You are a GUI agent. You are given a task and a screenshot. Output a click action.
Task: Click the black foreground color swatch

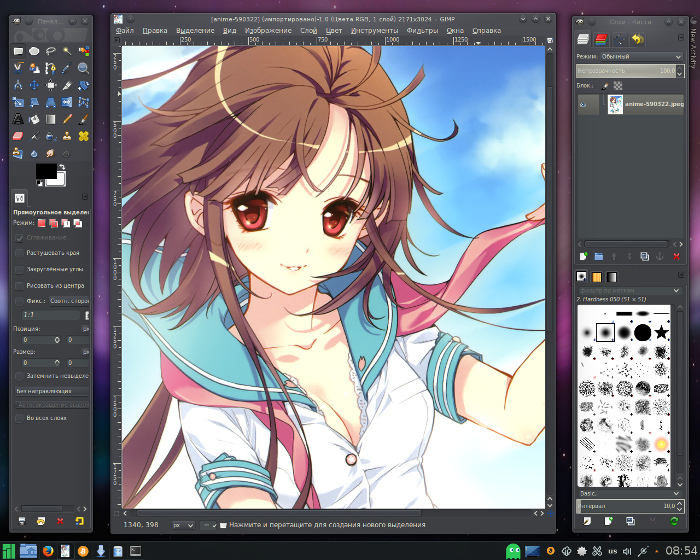point(46,170)
